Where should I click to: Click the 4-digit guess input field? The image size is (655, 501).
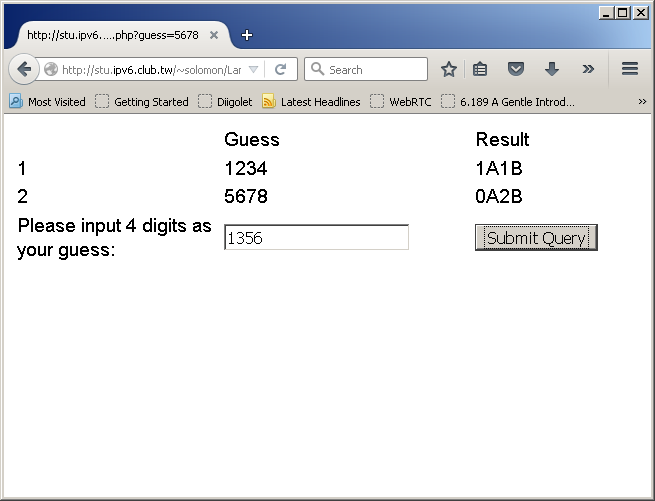316,238
